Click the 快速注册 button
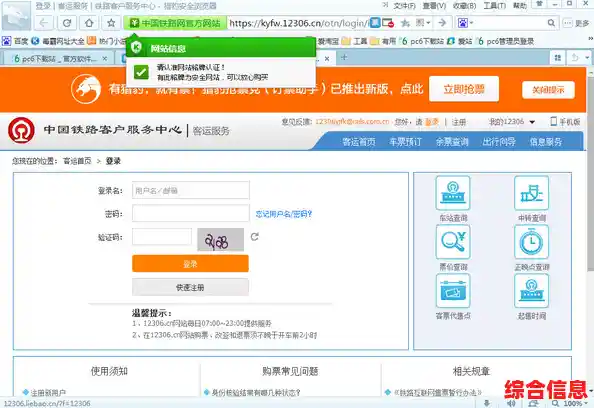The width and height of the screenshot is (594, 408). pos(190,287)
